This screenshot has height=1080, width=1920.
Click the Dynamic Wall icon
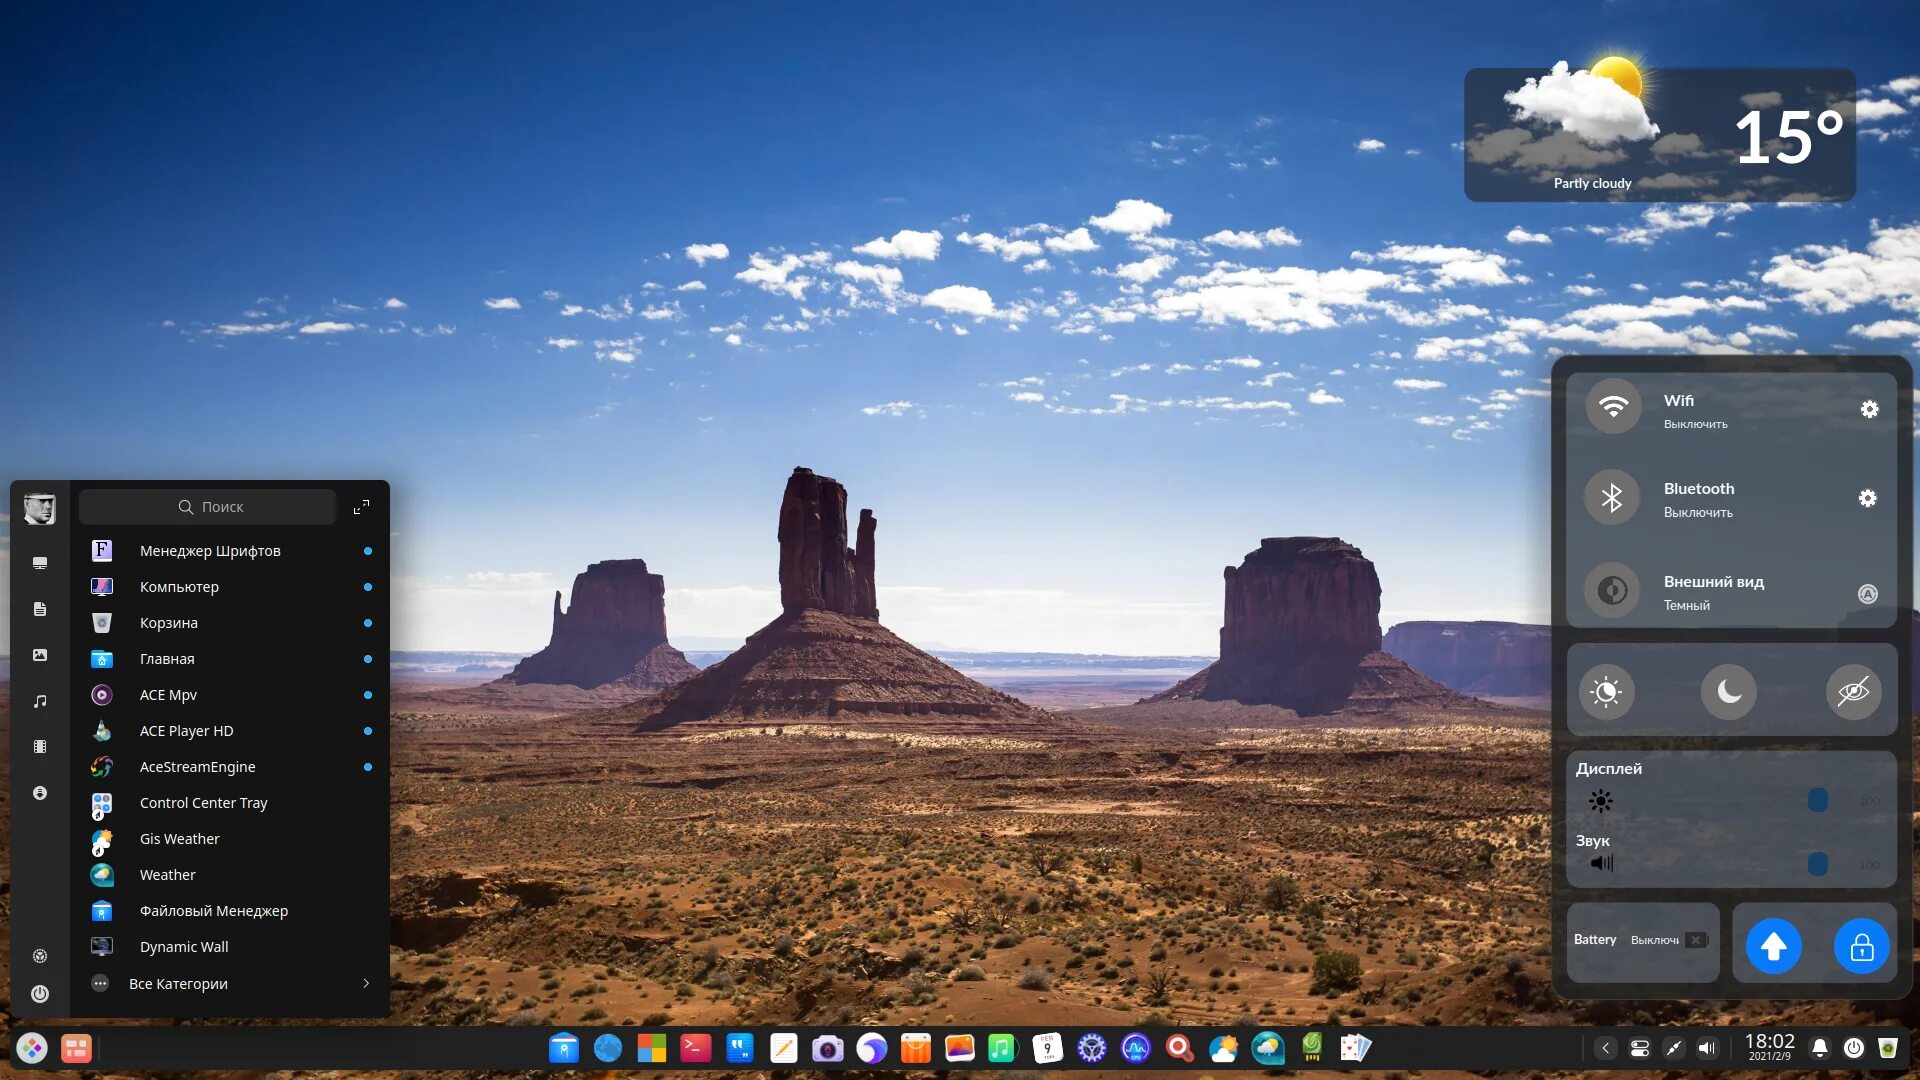click(x=102, y=947)
